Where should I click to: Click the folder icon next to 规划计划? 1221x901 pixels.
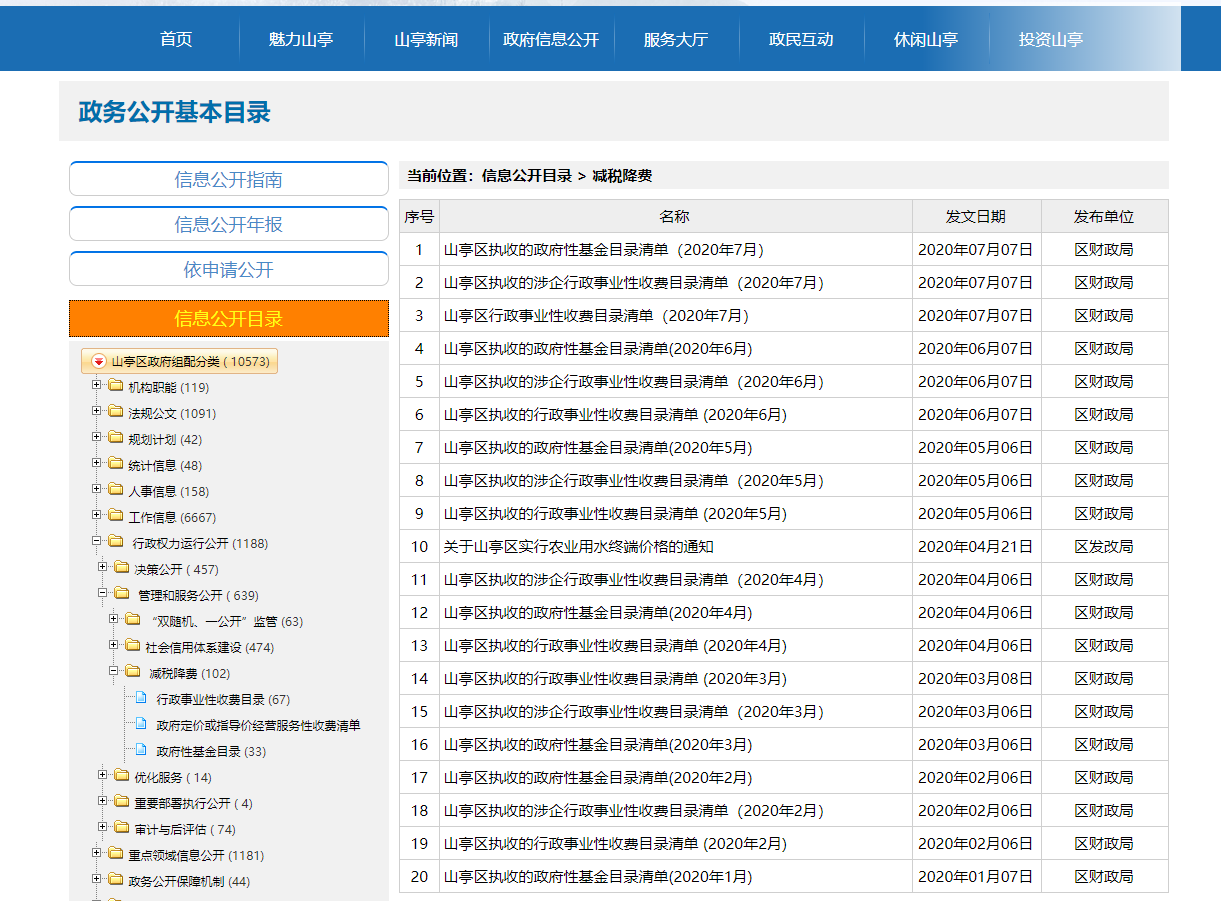(115, 438)
